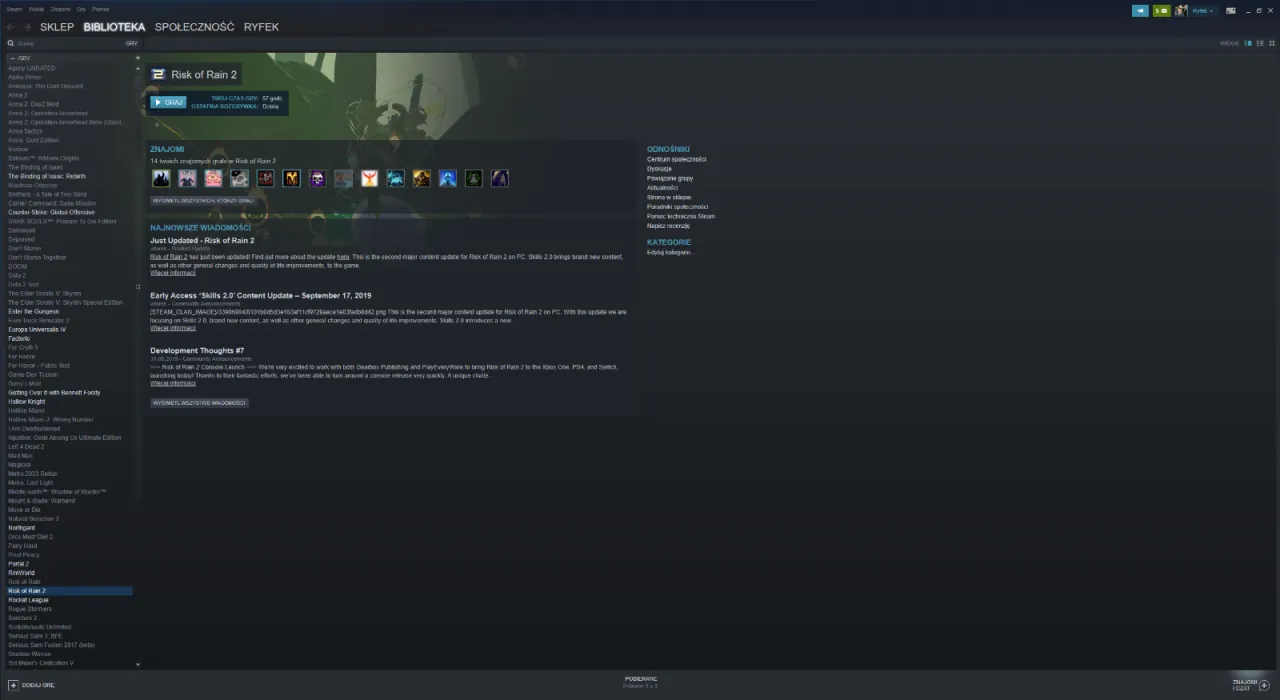Click Więcej informacji under Just Updated
The width and height of the screenshot is (1280, 700).
coord(173,272)
